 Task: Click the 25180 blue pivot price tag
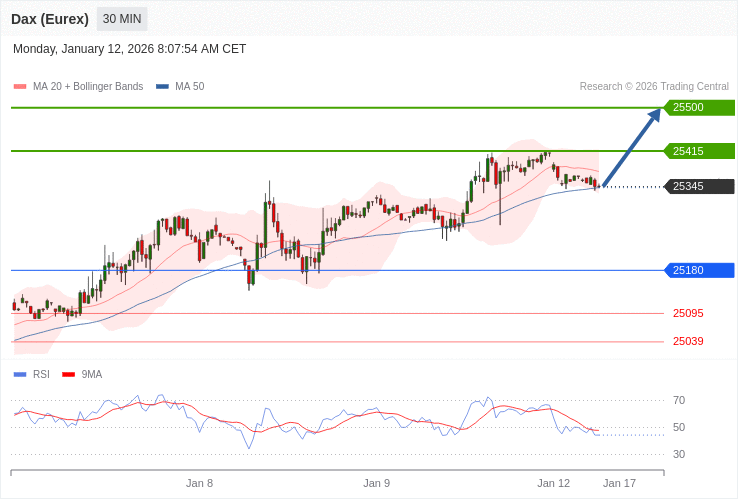point(699,270)
